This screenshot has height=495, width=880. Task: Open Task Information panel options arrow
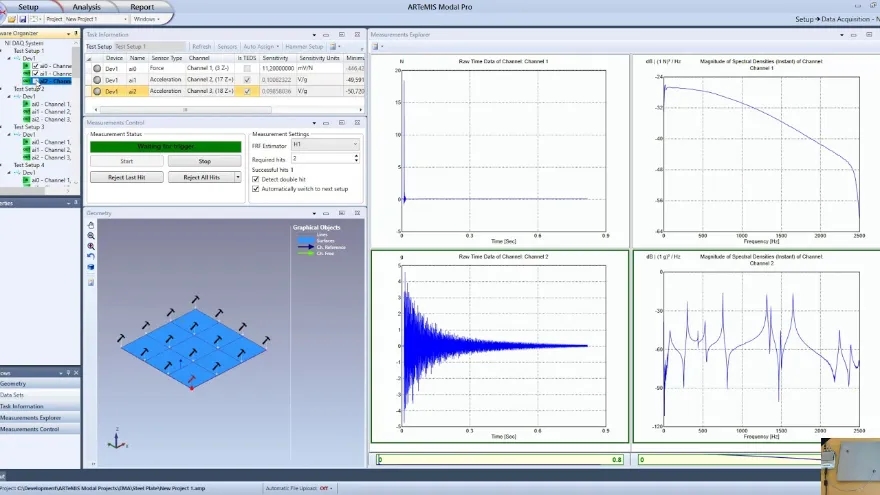click(314, 35)
